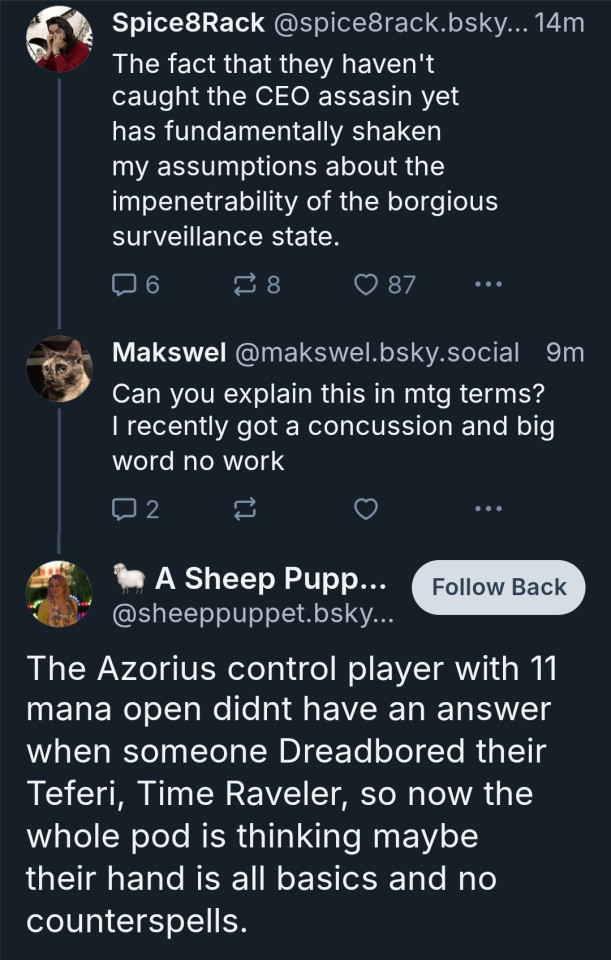This screenshot has height=960, width=611.
Task: Open the 14m timestamp on Spice8Rack's post
Action: click(559, 24)
